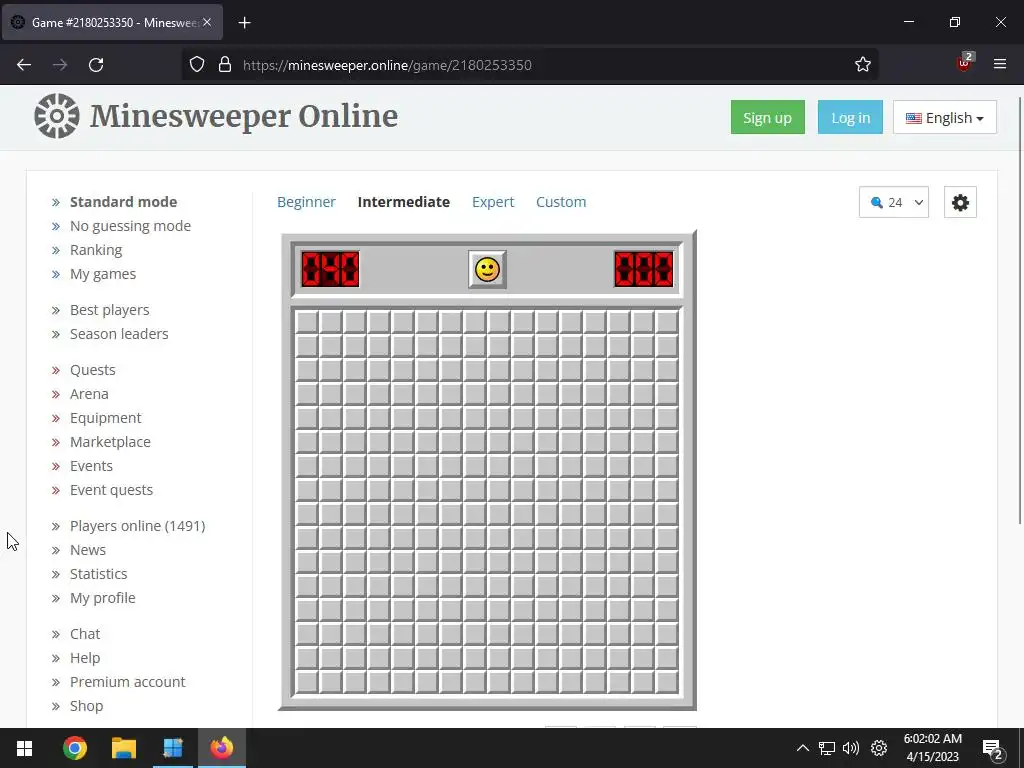Select the Expert difficulty
Screen dimensions: 1024x768
point(493,202)
